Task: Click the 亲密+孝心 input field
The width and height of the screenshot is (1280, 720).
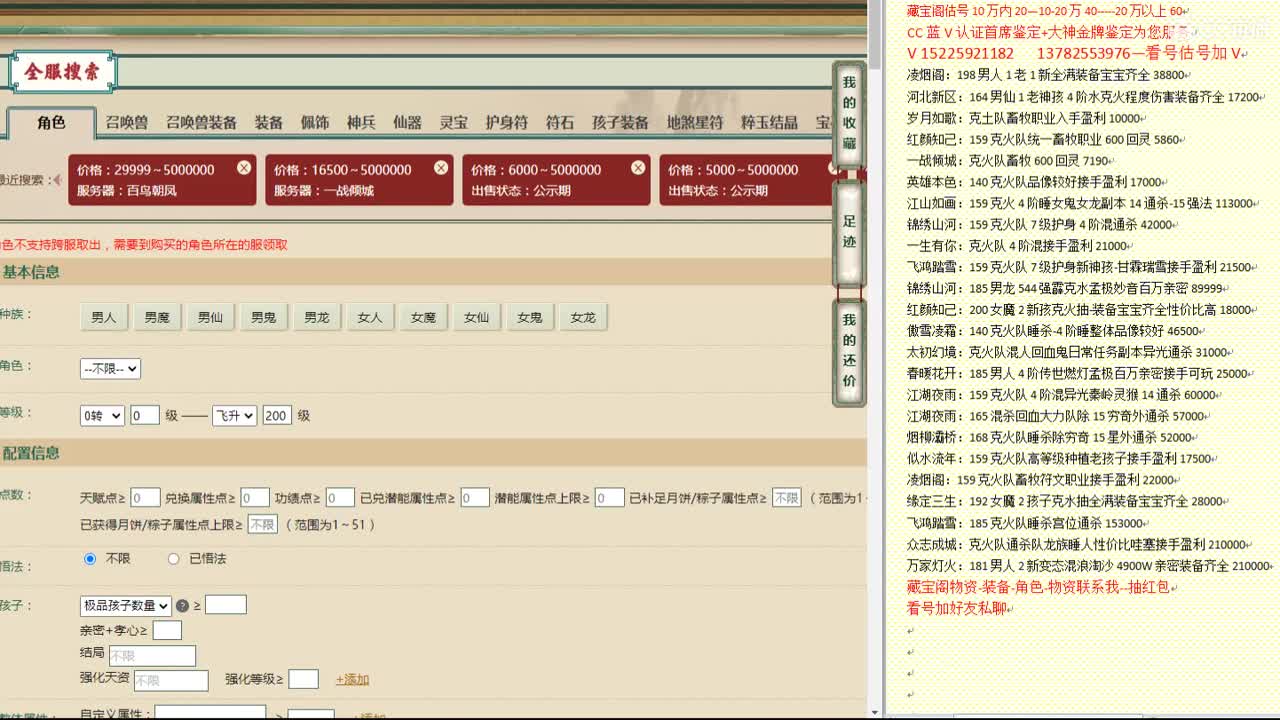Action: tap(167, 630)
